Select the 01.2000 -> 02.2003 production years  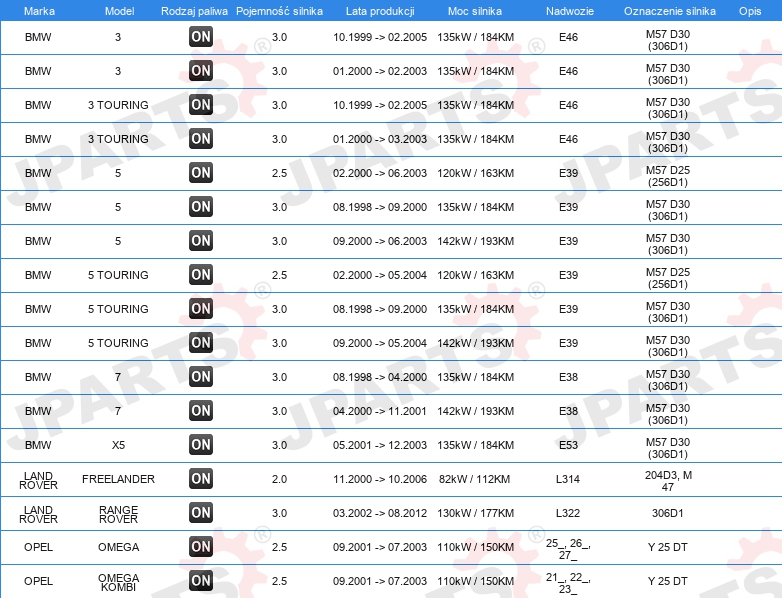tap(380, 71)
